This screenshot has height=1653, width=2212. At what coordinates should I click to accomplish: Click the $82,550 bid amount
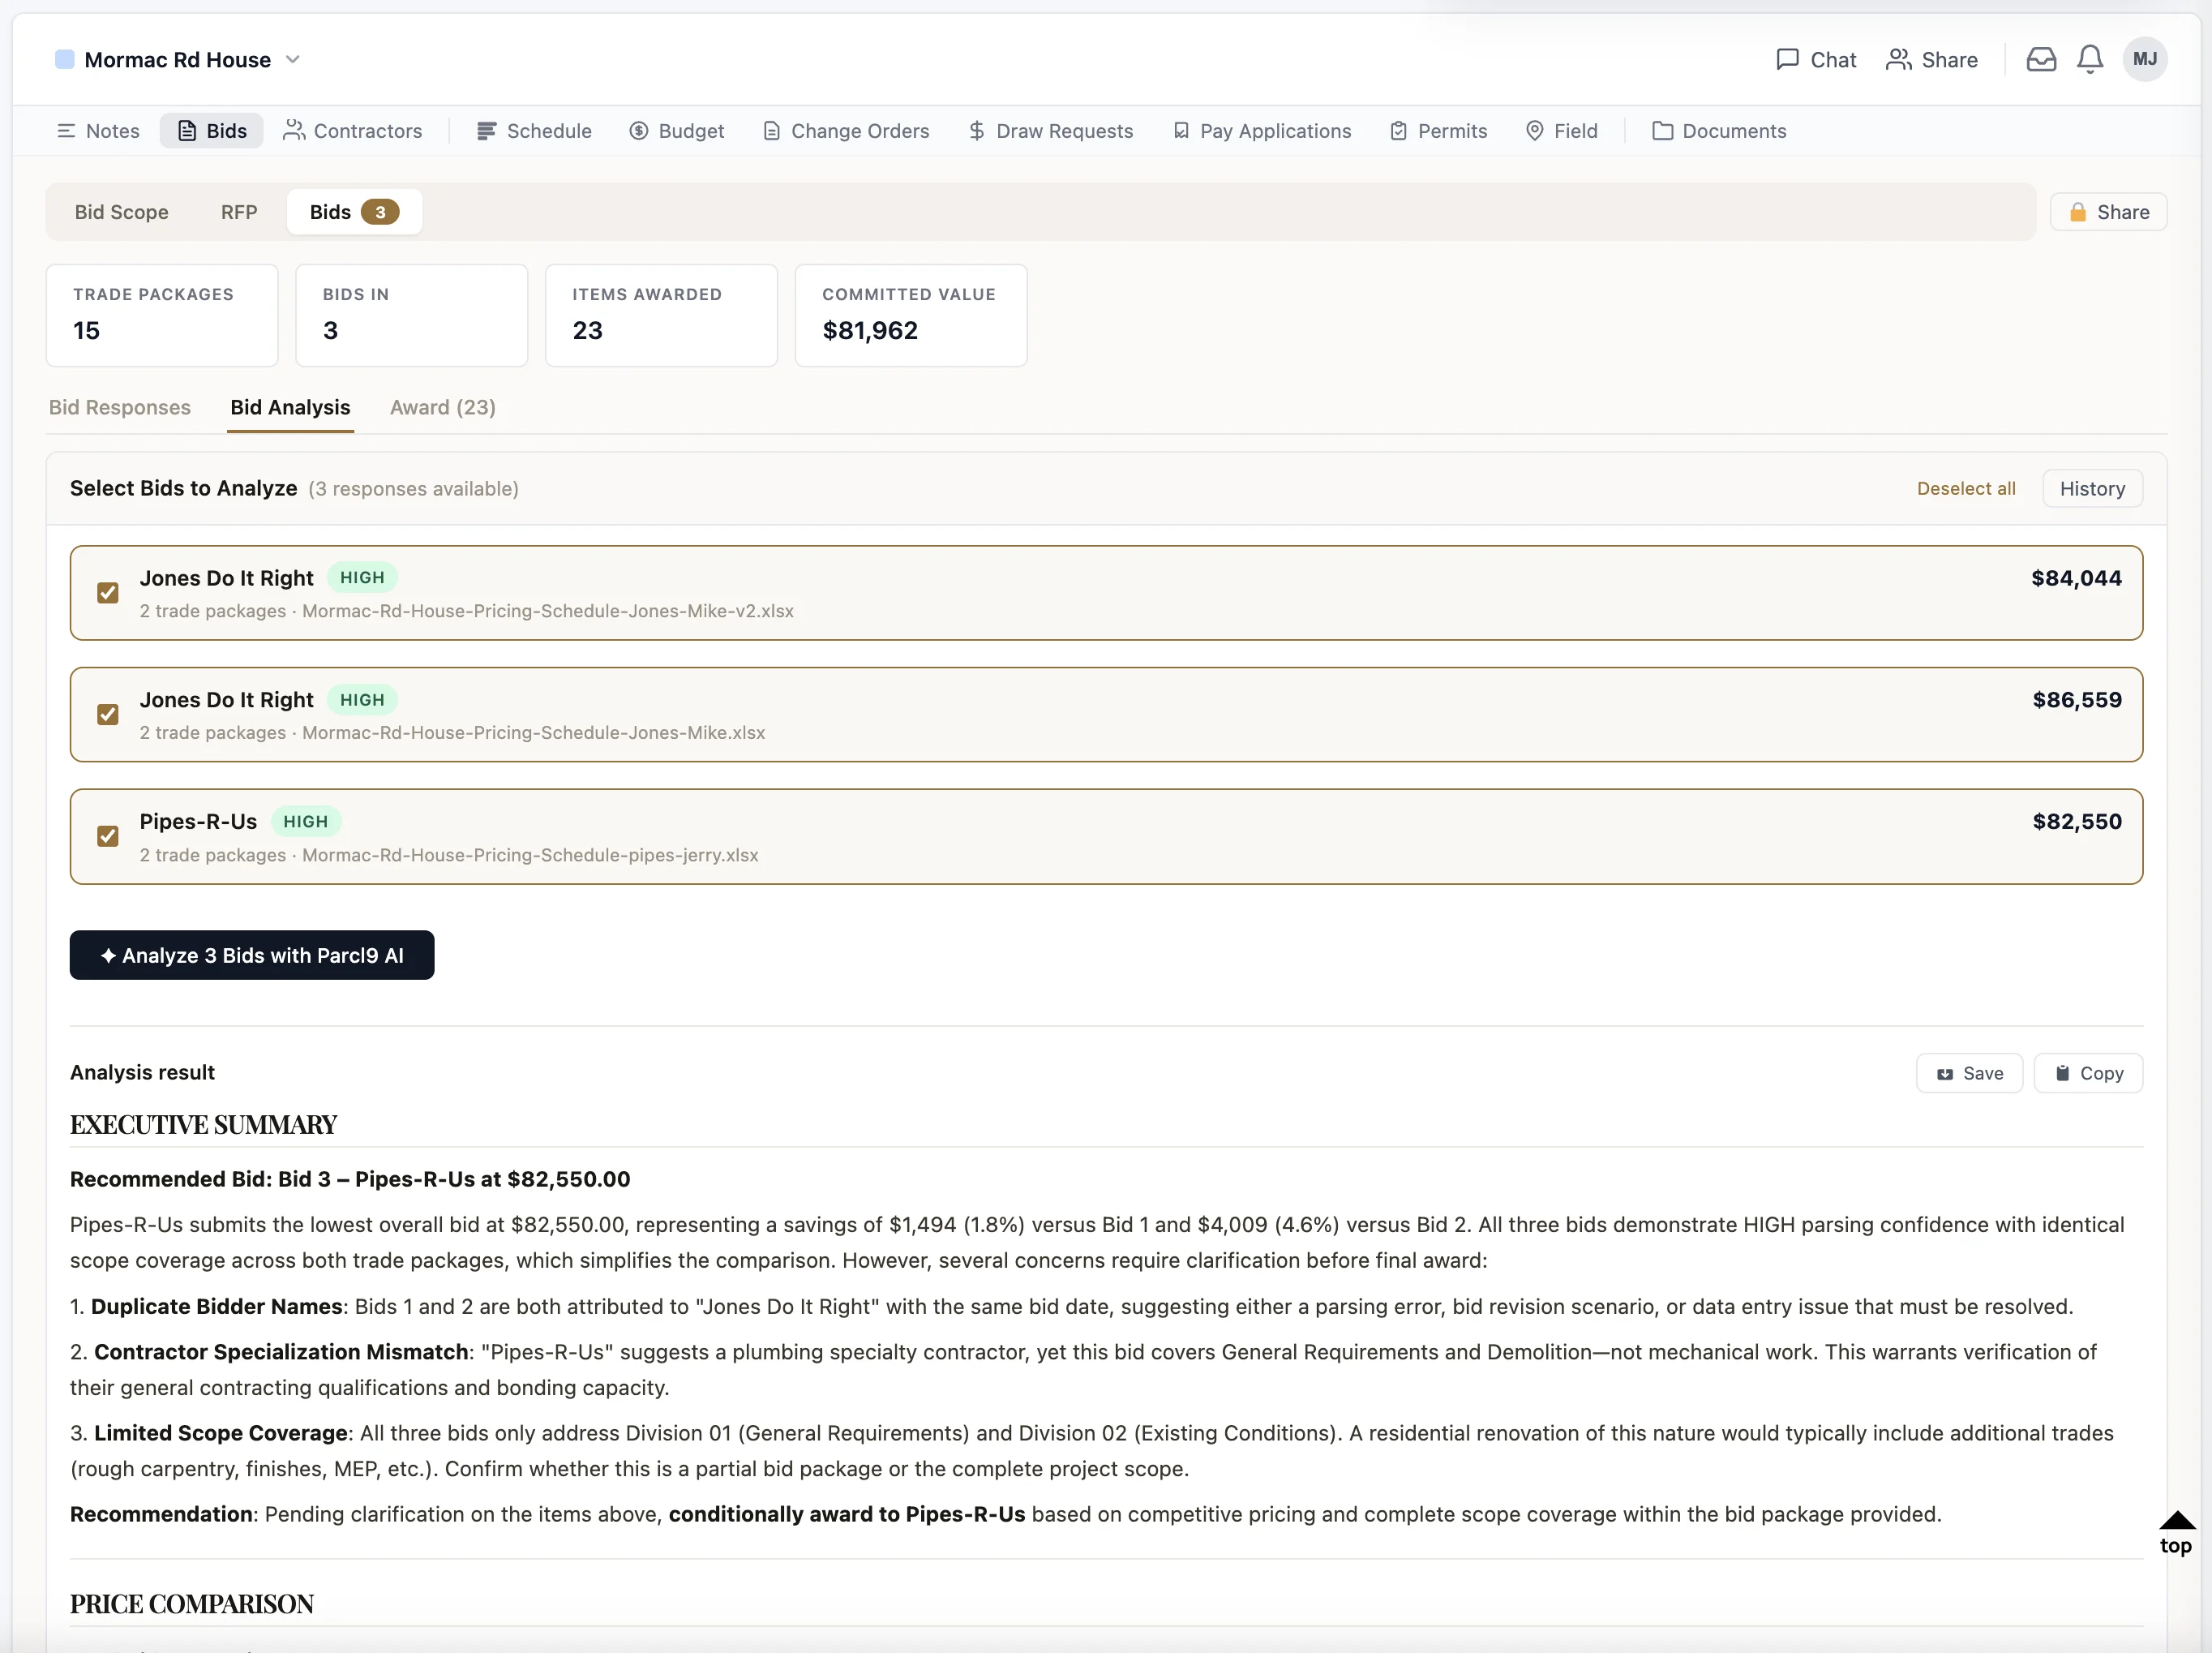click(x=2077, y=821)
